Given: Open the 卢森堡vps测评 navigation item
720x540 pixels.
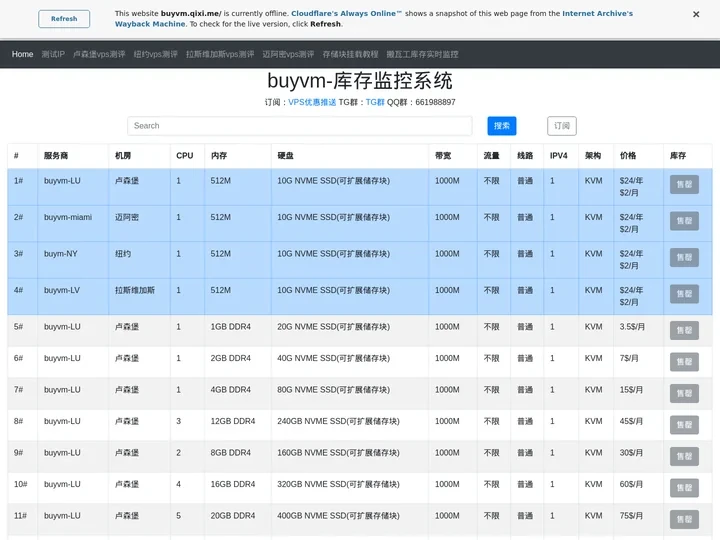Looking at the screenshot, I should (99, 54).
